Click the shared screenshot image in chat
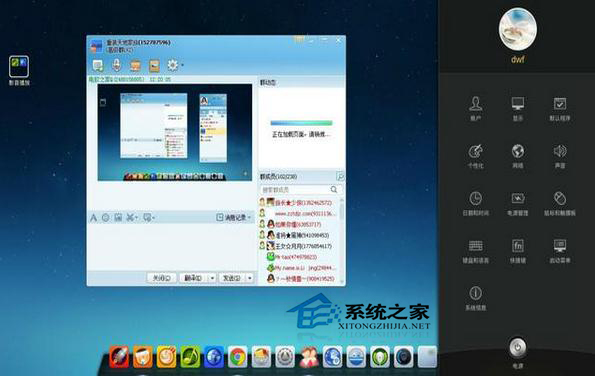This screenshot has width=595, height=376. [x=175, y=132]
